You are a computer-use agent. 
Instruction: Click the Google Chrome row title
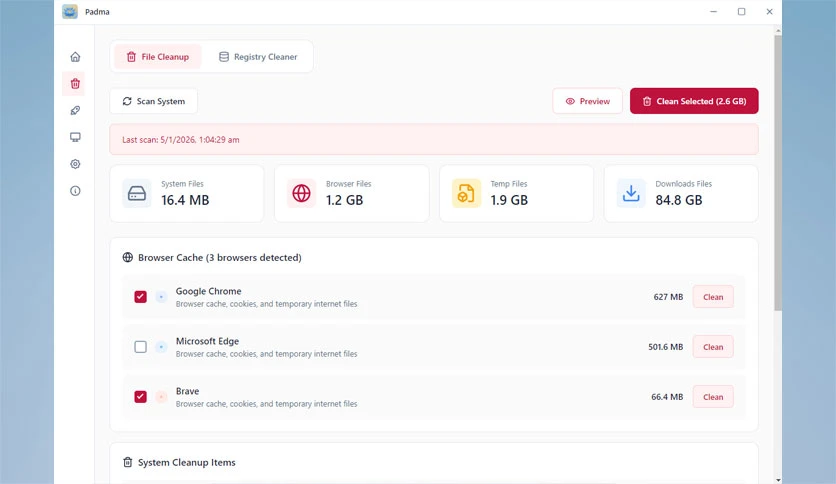(x=208, y=291)
